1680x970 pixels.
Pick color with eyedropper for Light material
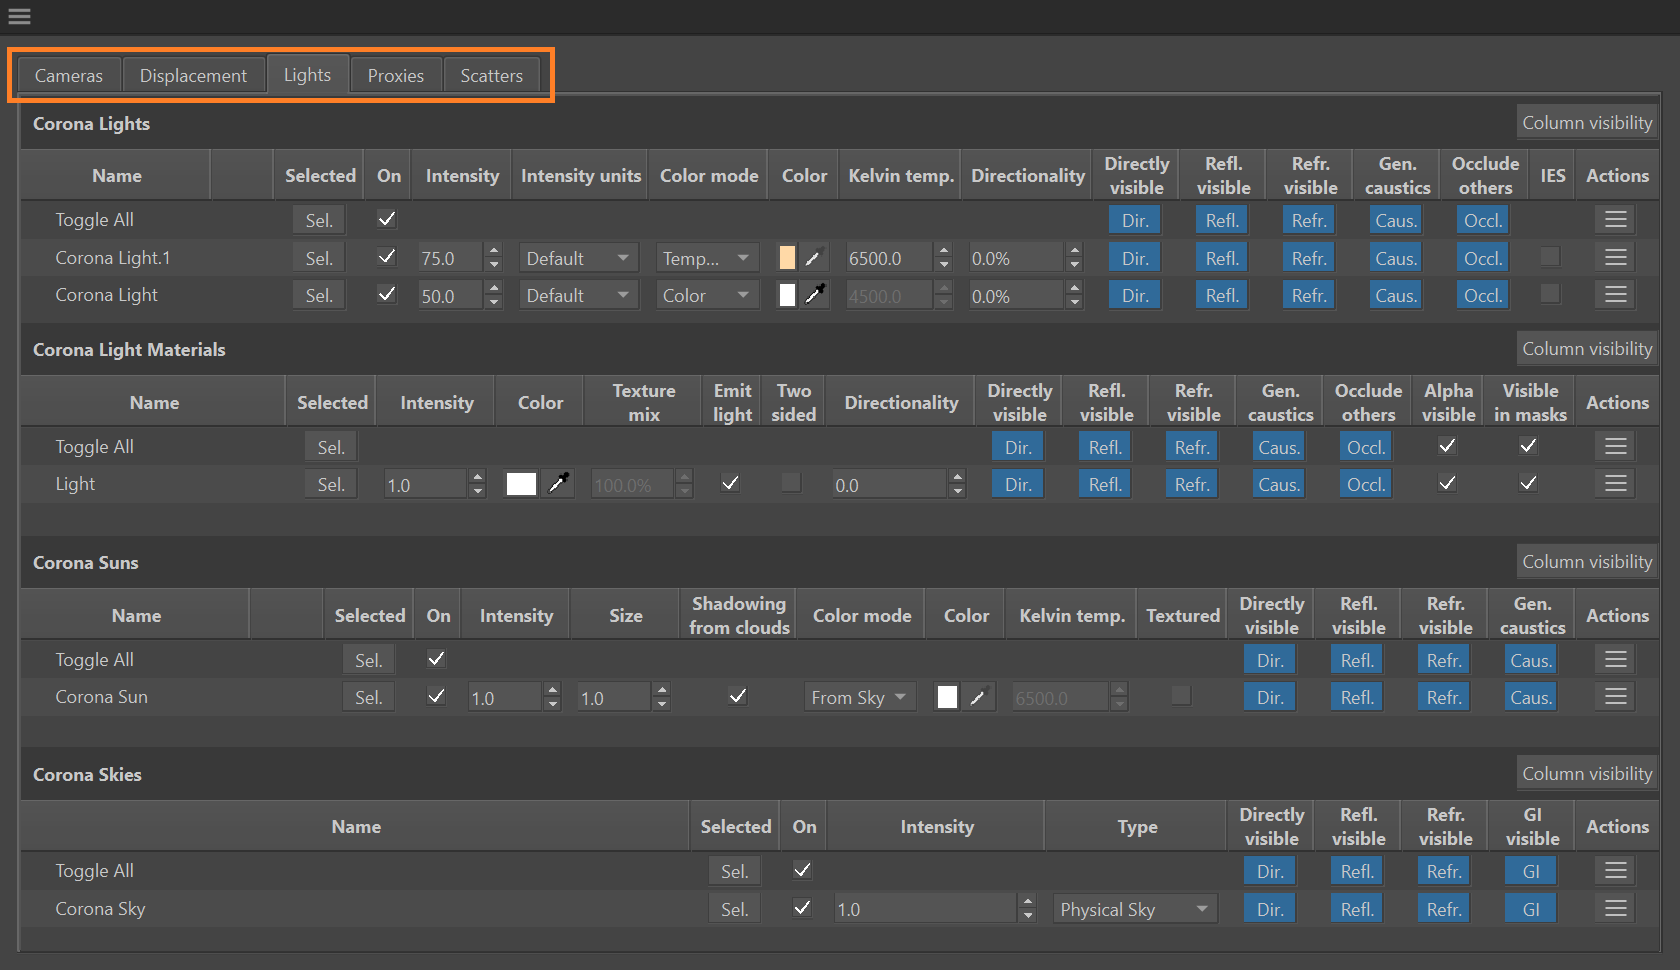[x=559, y=484]
